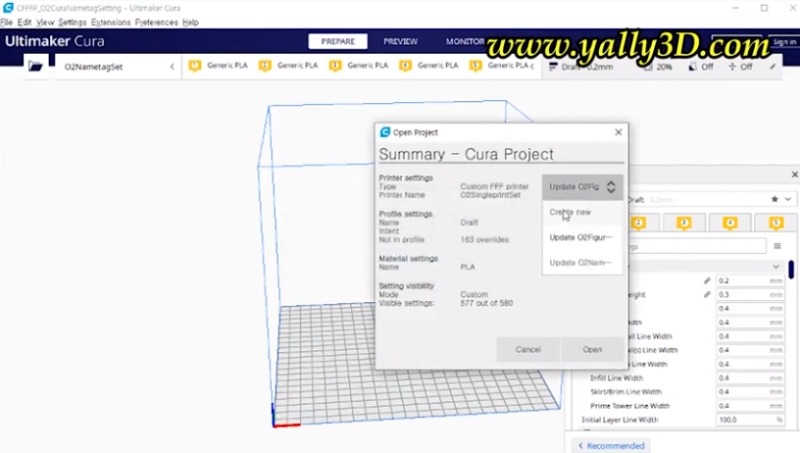Click the Sign in button

[784, 42]
